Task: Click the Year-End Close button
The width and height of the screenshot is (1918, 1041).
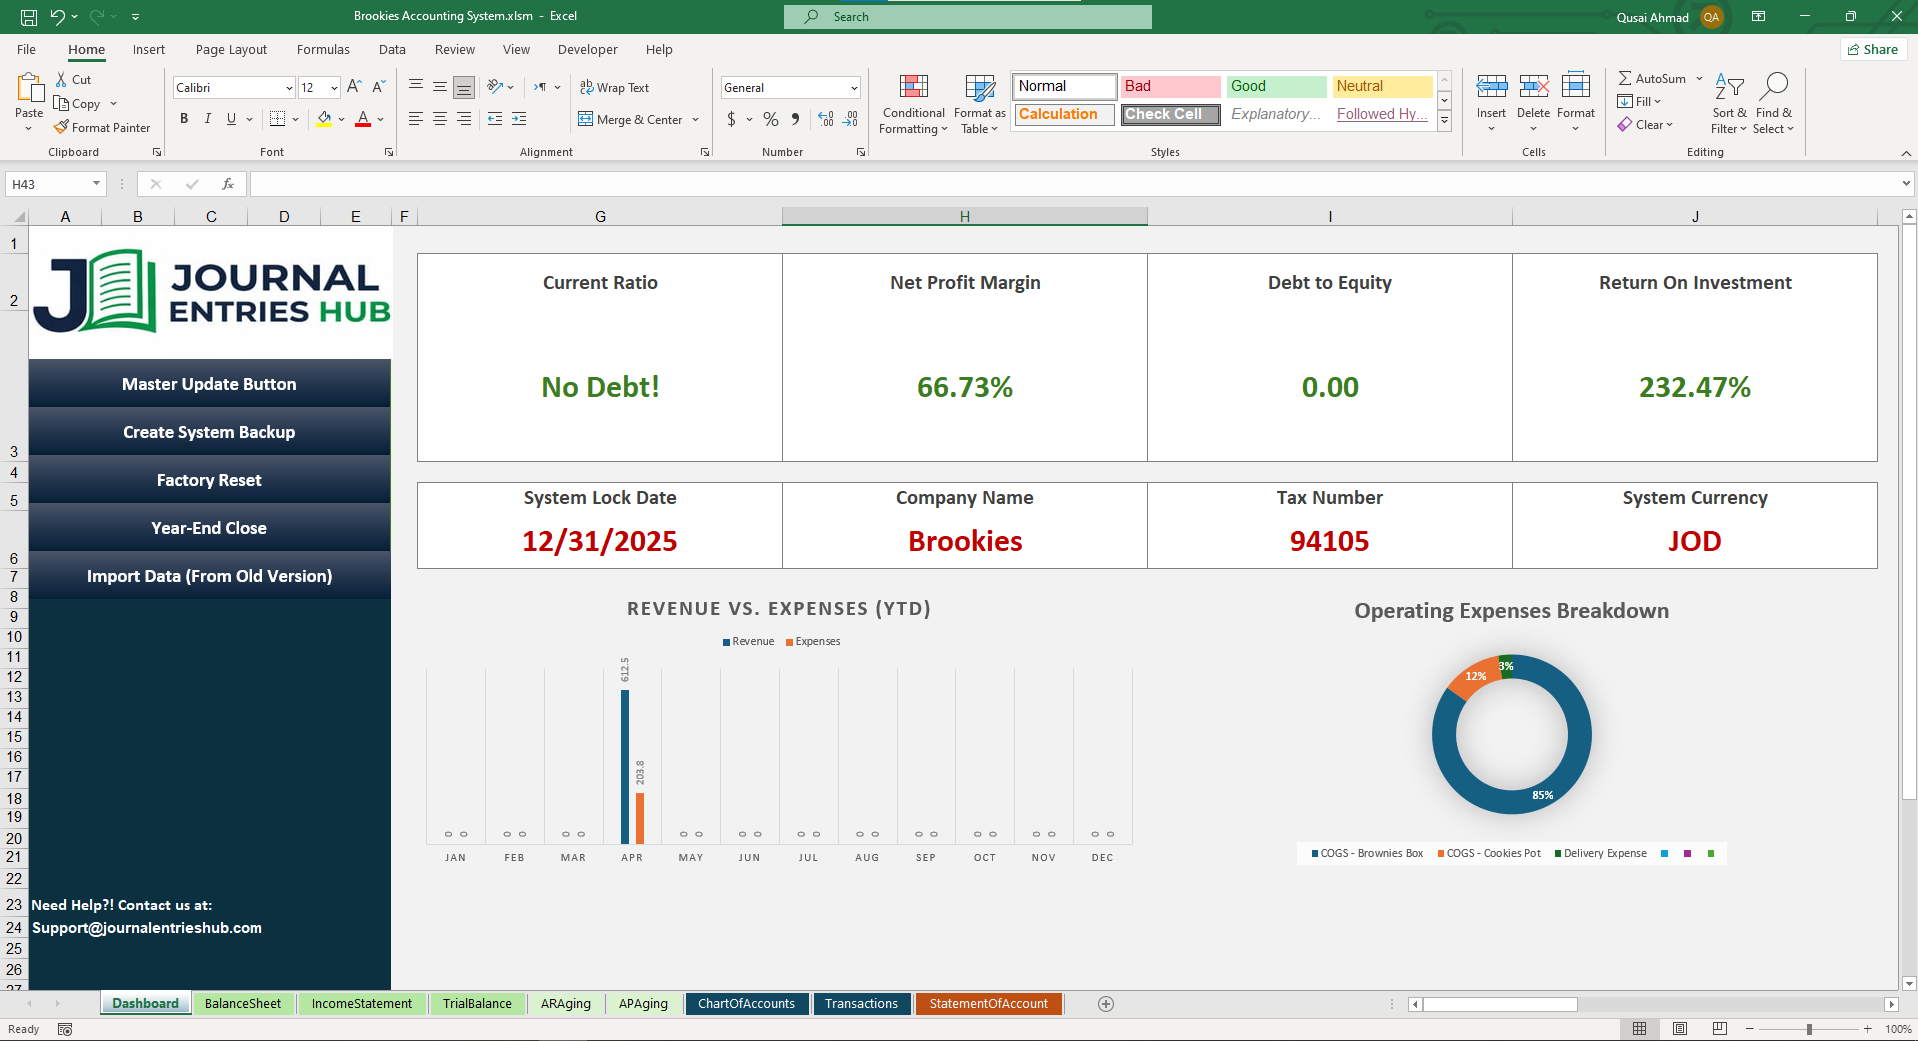Action: point(209,528)
